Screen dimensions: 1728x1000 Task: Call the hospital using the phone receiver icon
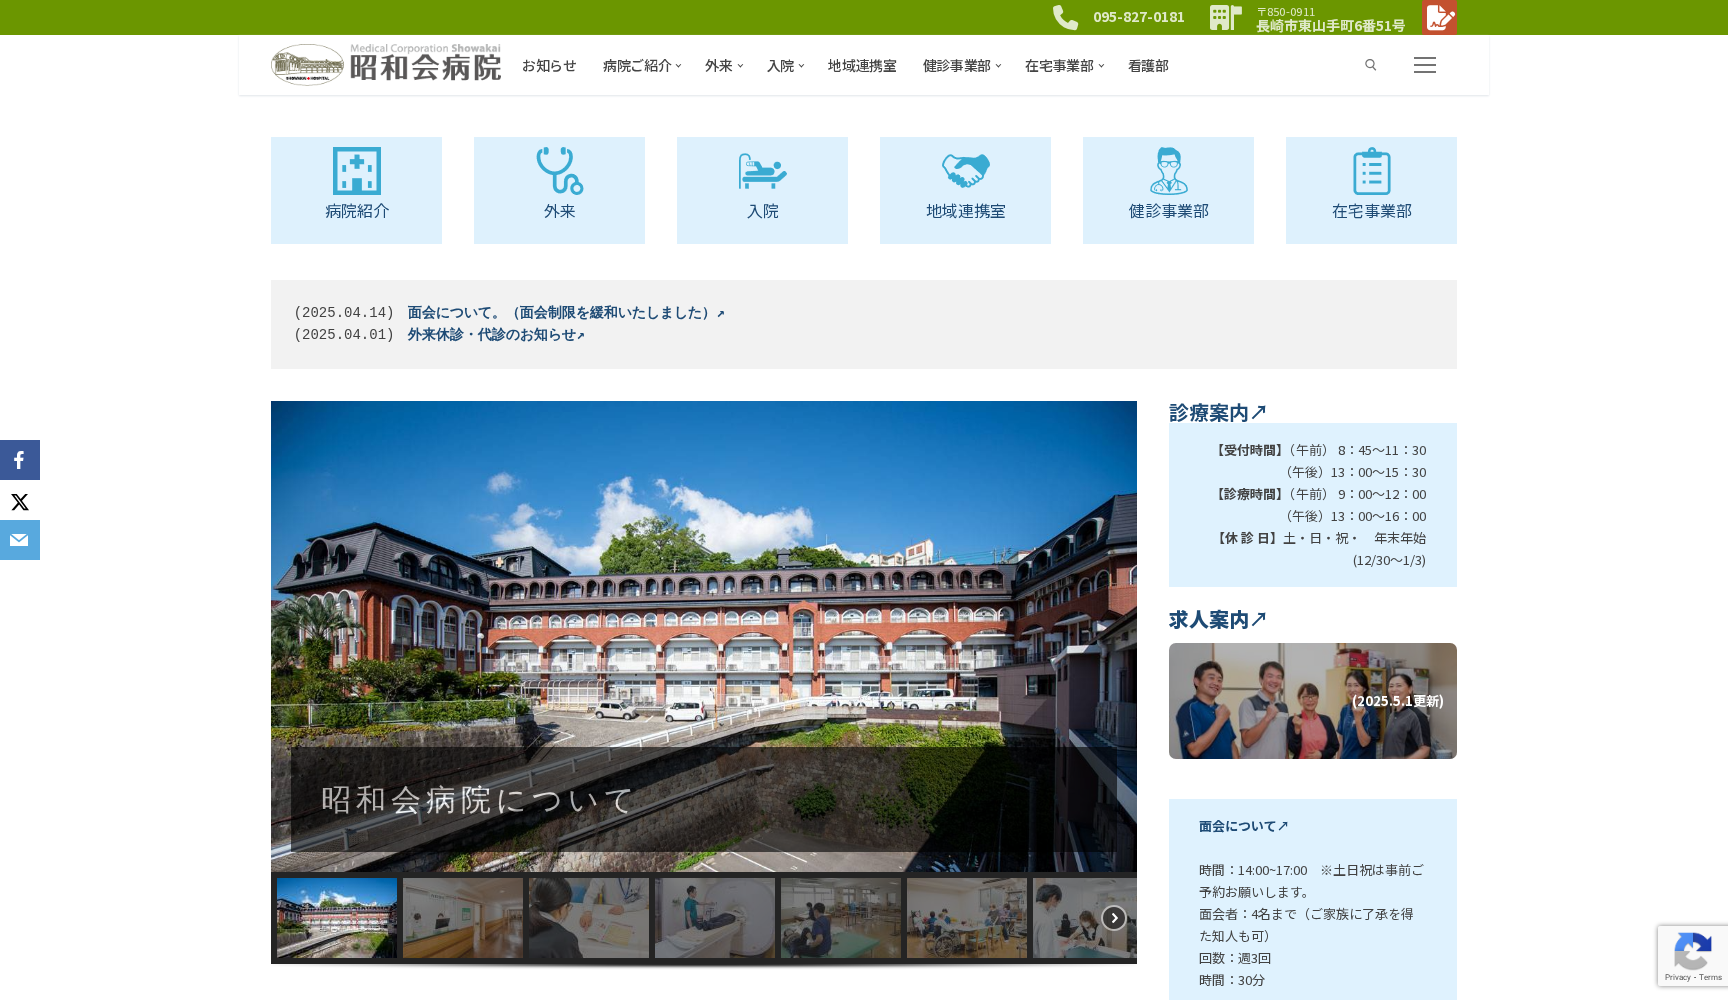point(1063,16)
